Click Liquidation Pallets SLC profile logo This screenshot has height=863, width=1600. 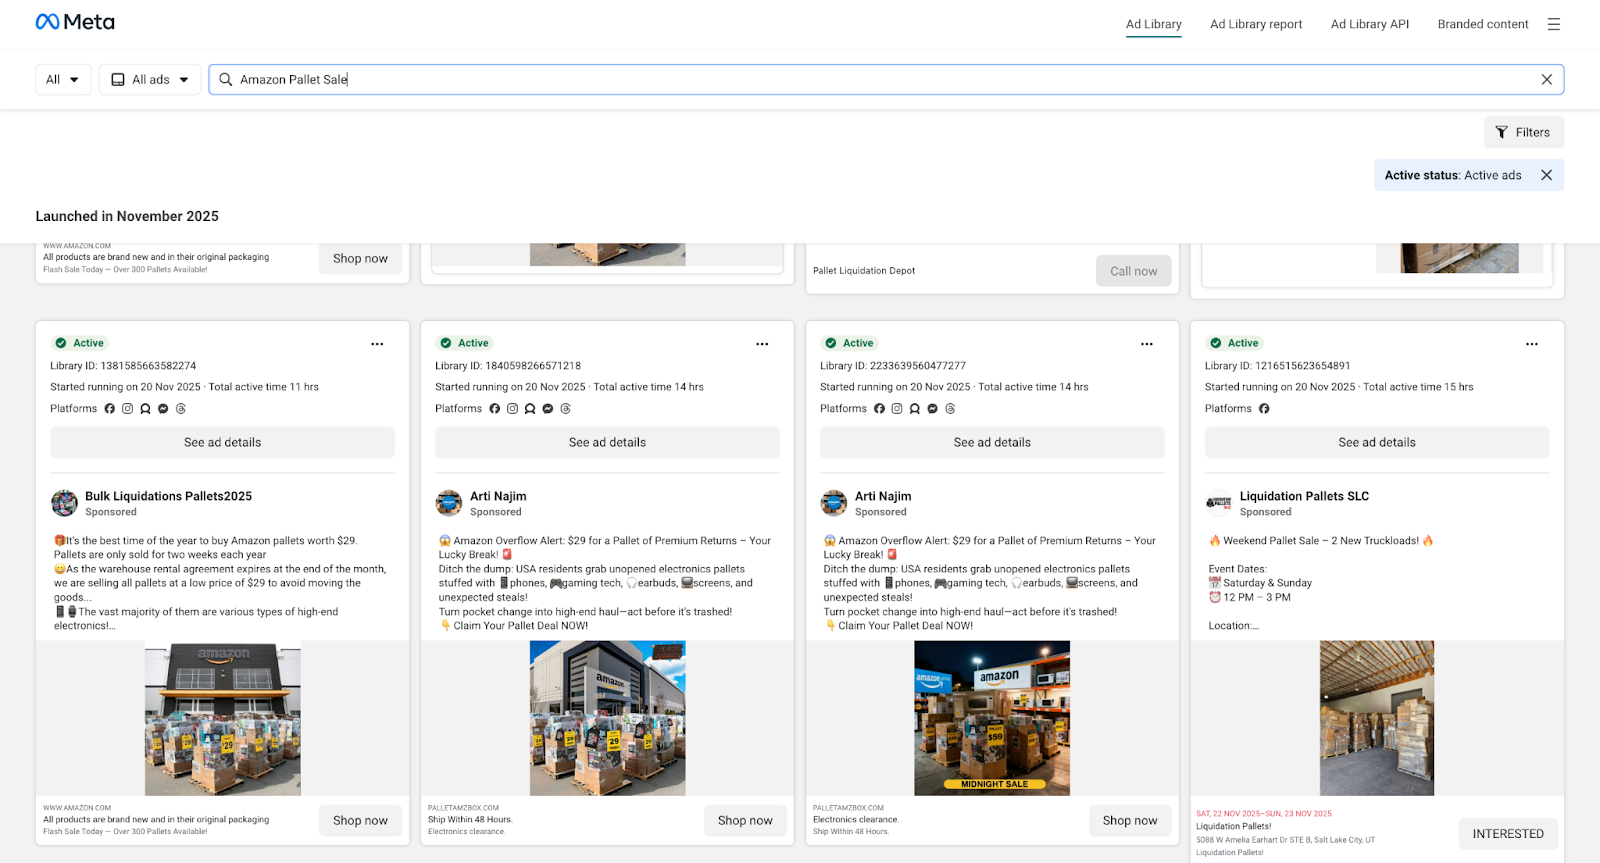click(x=1219, y=503)
